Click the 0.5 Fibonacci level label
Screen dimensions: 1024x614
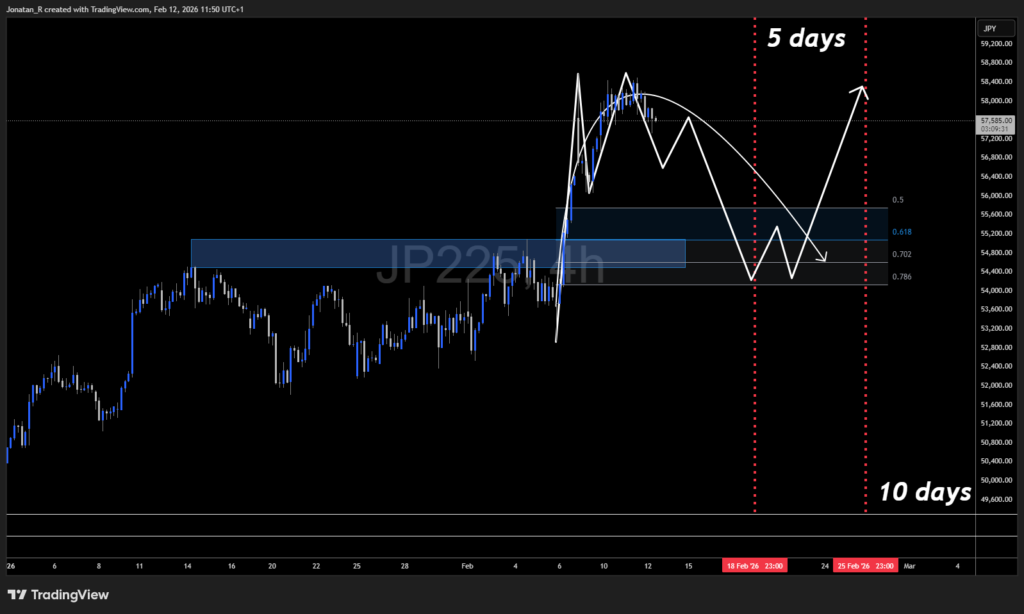point(897,199)
